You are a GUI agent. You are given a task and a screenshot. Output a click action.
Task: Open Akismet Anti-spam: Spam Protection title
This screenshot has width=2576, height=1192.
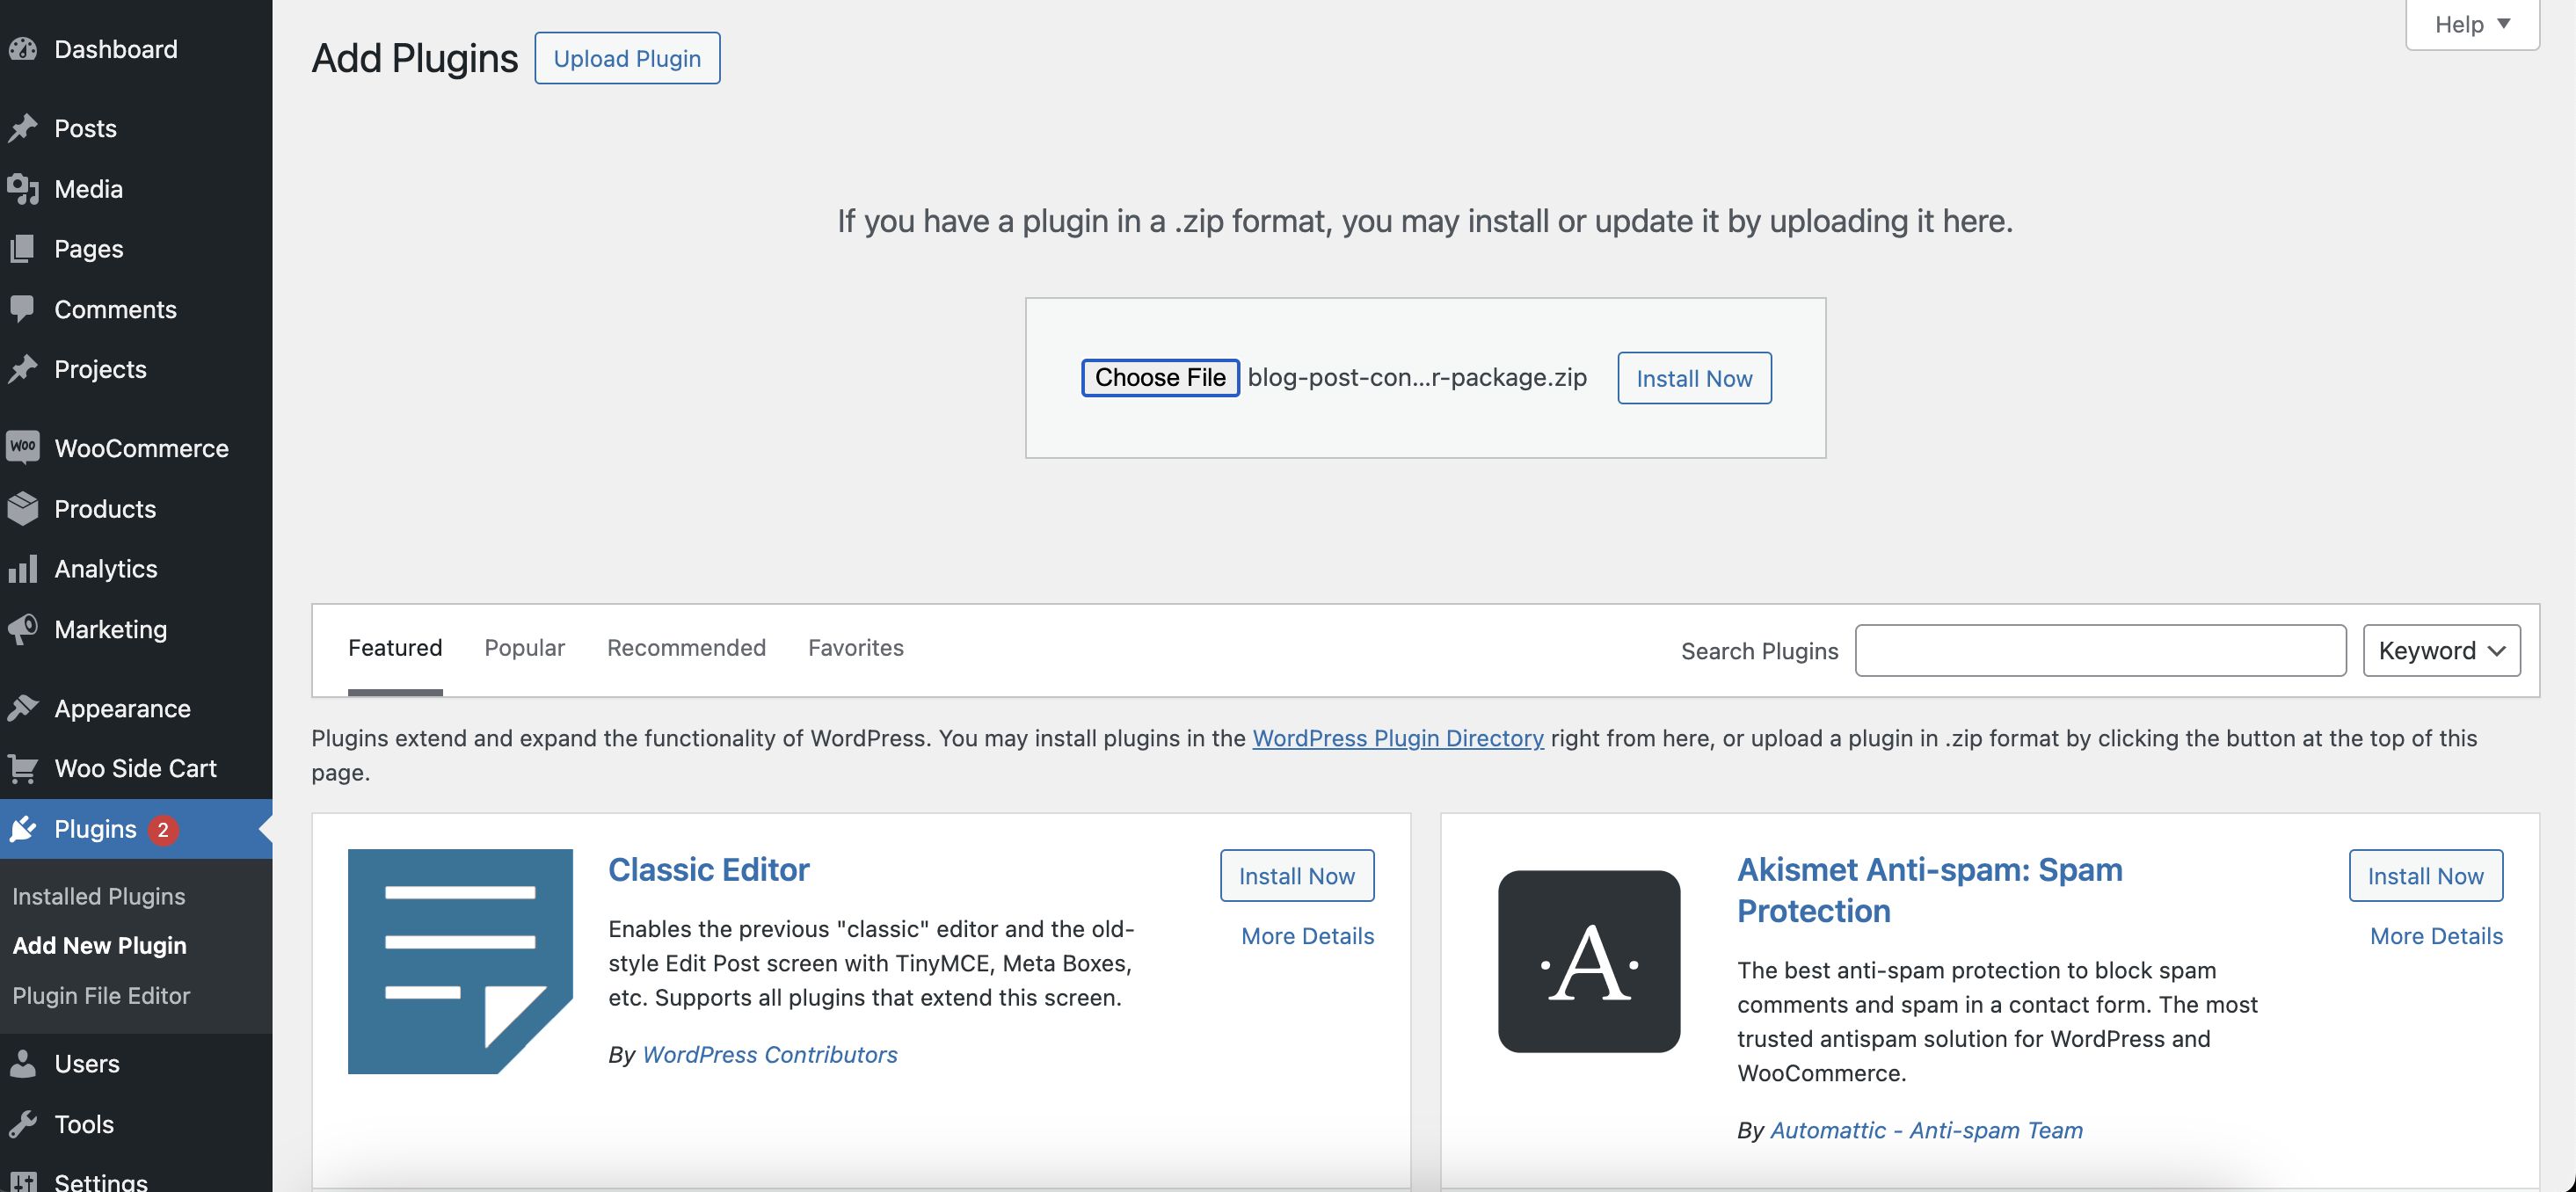[1930, 890]
